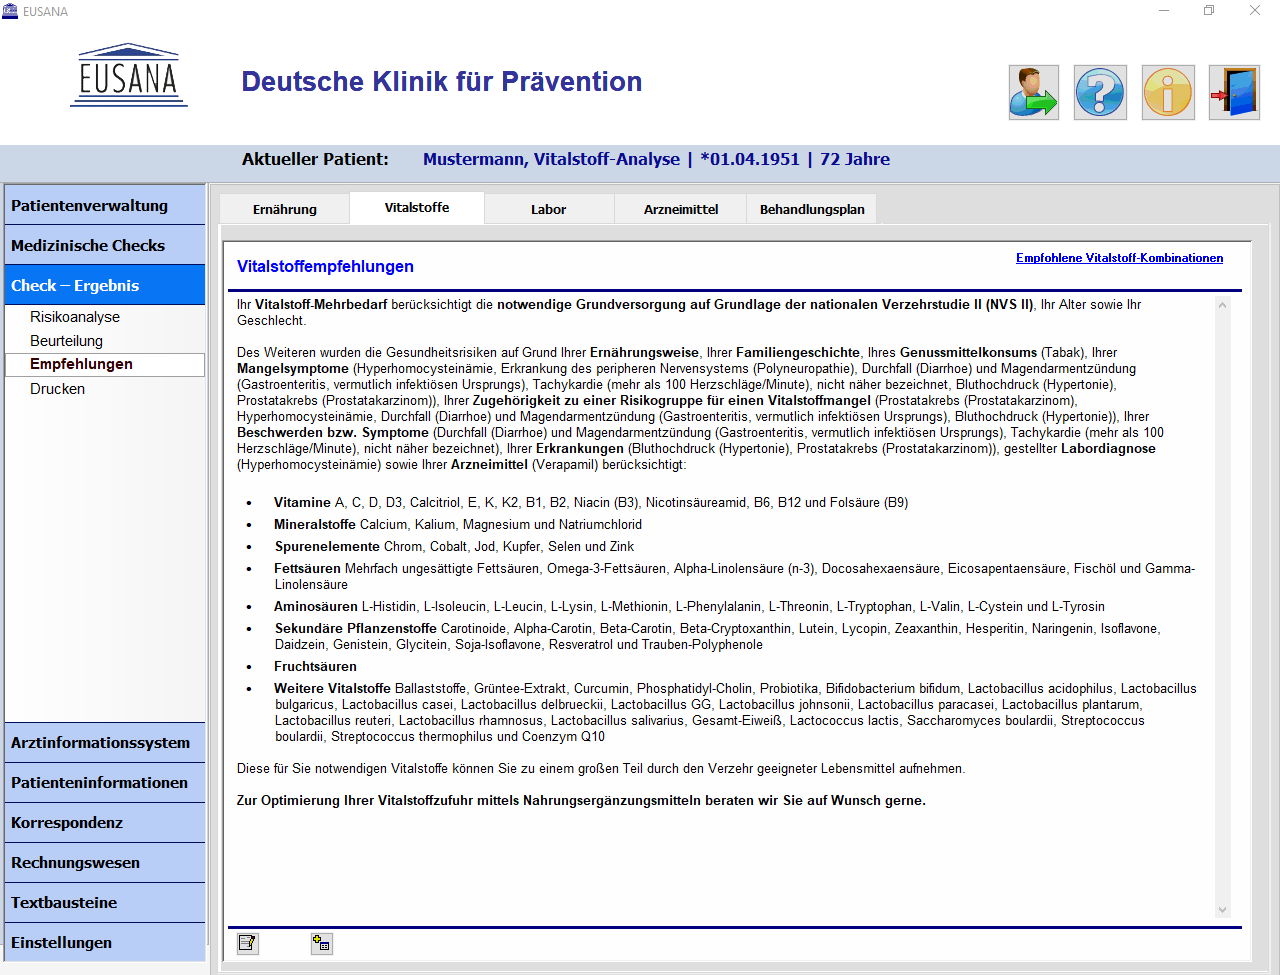The height and width of the screenshot is (975, 1280).
Task: Open the Rechnungswesen section
Action: [x=105, y=862]
